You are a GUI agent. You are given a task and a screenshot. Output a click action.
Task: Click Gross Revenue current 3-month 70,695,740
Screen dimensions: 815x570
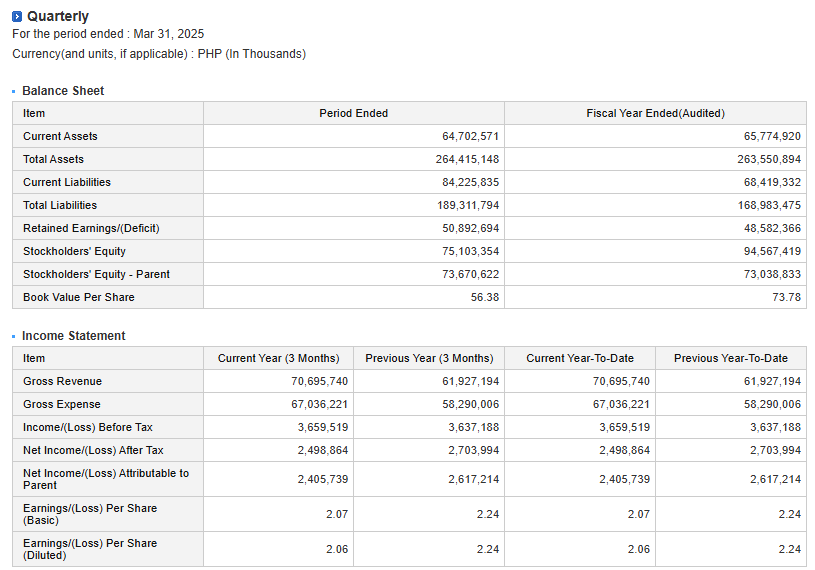click(320, 381)
